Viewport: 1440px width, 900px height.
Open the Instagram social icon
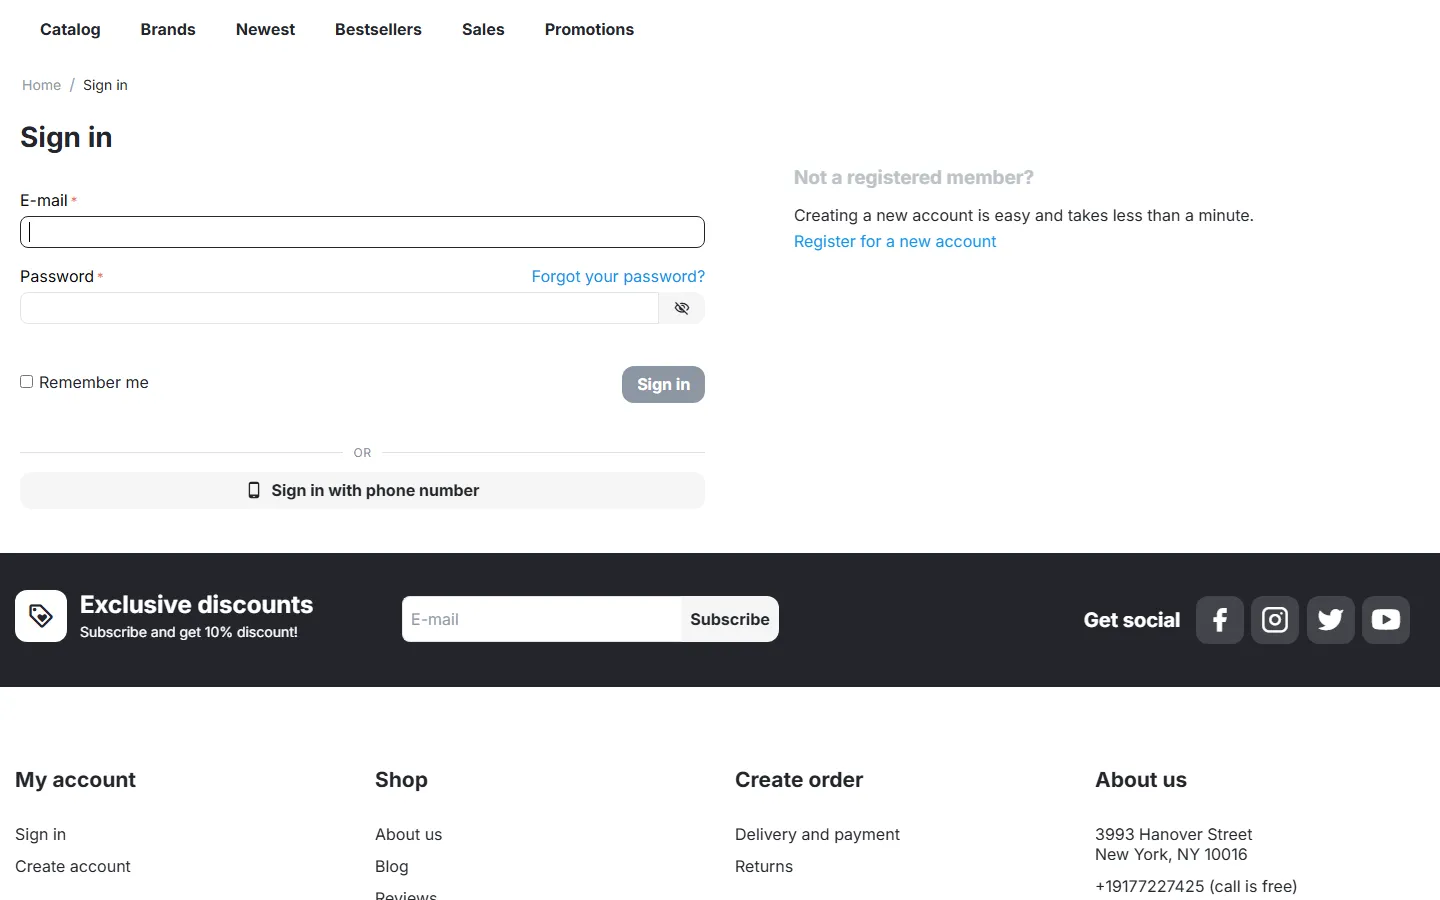point(1275,620)
